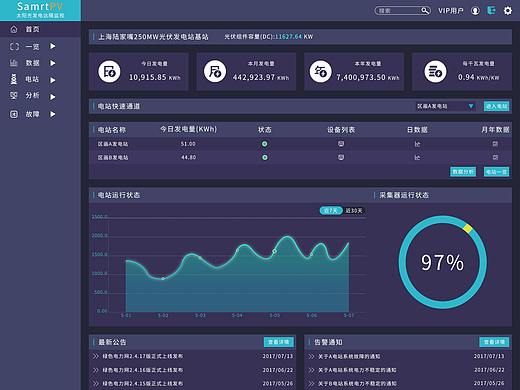This screenshot has width=520, height=390.
Task: Click the 今日发电量 daily generation icon
Action: [x=109, y=71]
